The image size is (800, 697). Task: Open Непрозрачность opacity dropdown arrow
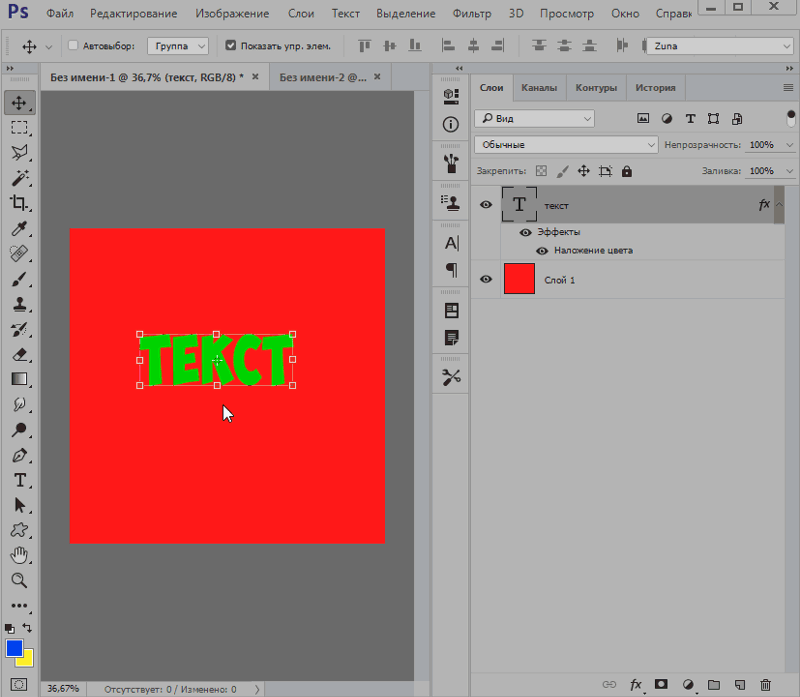(x=790, y=145)
